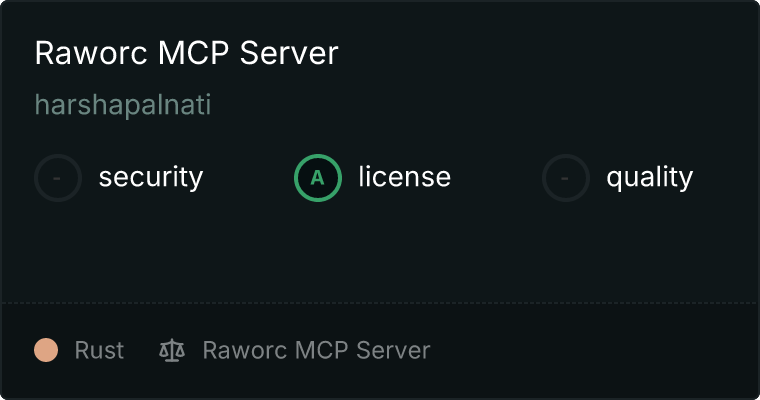Visit the harshapalnati author profile
760x400 pixels.
click(x=123, y=105)
